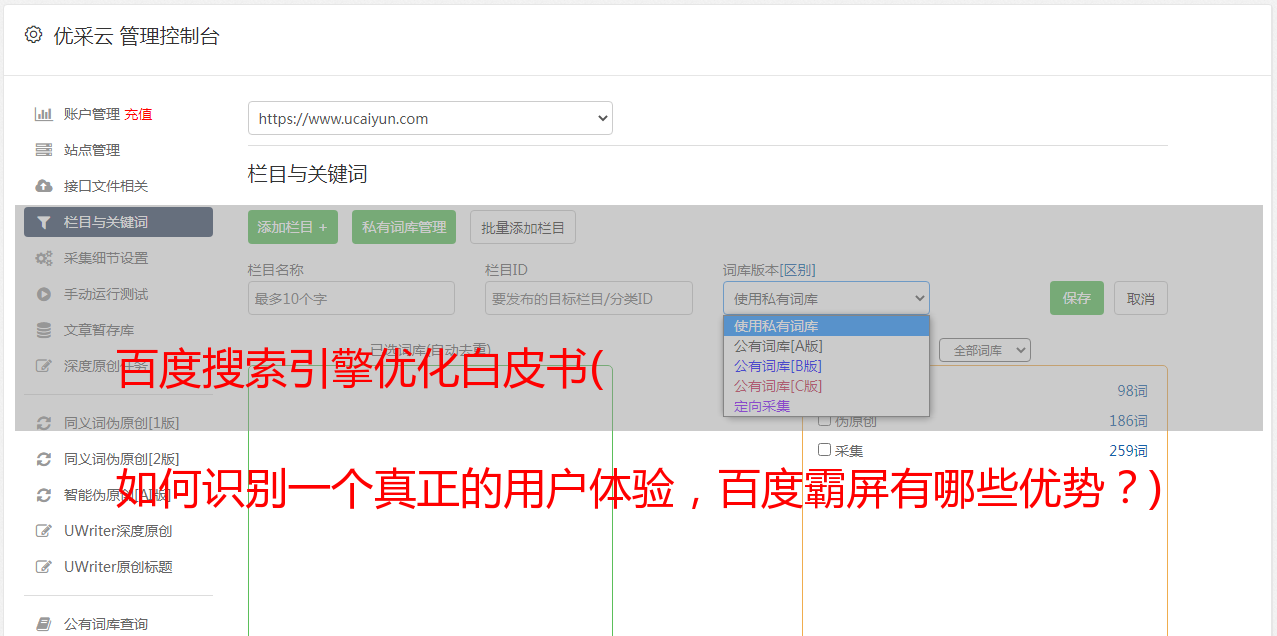Screen dimensions: 1277x636
Task: Focus the 栏目ID input field
Action: coord(589,298)
